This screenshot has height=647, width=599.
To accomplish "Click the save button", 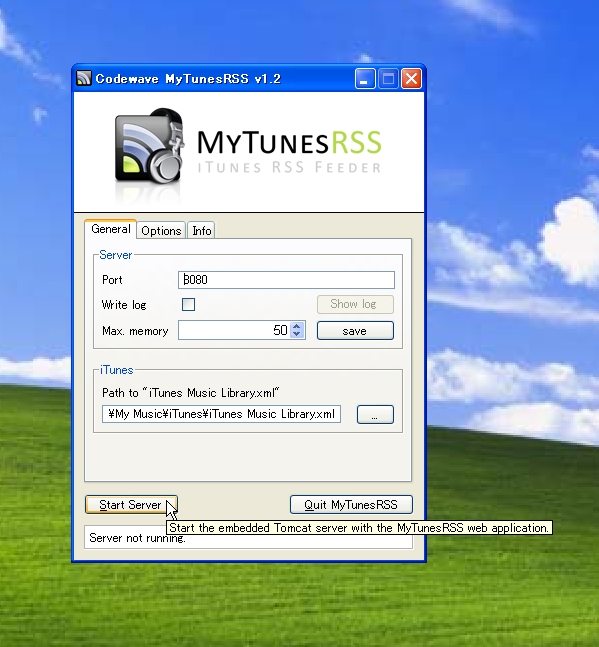I will (x=355, y=331).
